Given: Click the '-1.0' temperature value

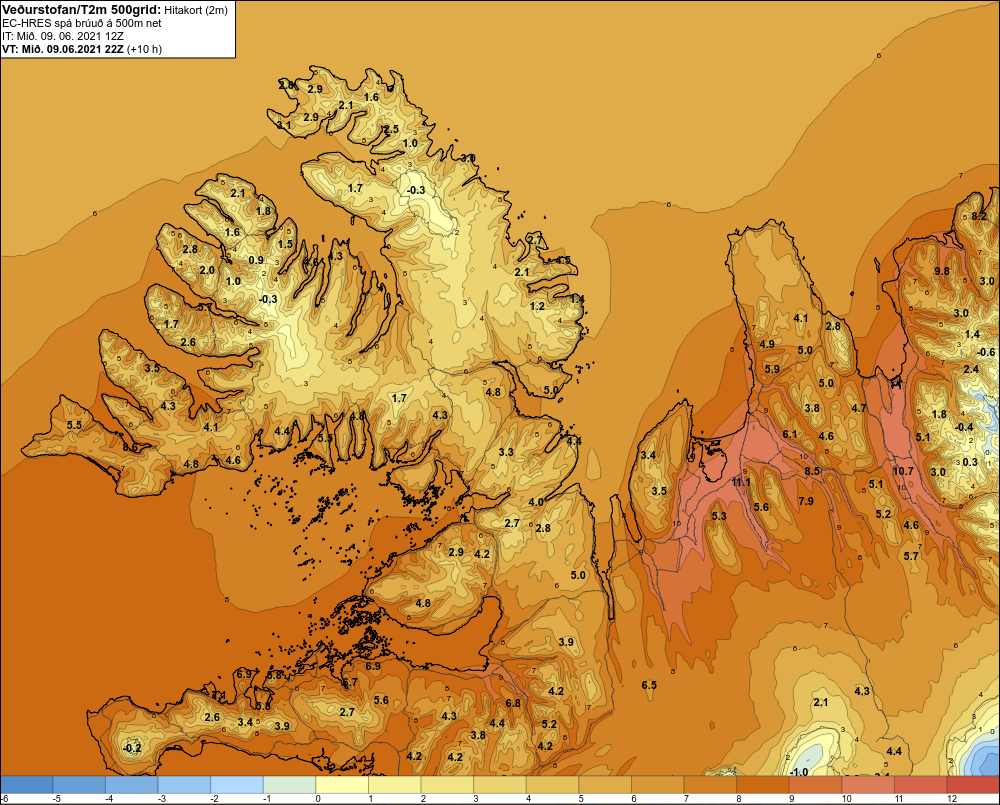Looking at the screenshot, I should click(x=798, y=772).
